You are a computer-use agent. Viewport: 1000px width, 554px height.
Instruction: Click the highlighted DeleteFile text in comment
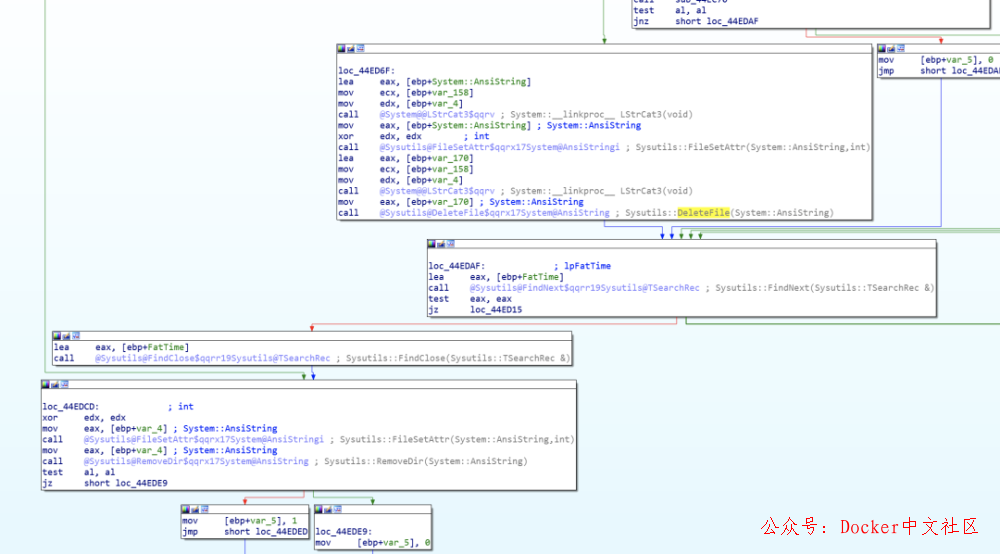click(x=703, y=213)
